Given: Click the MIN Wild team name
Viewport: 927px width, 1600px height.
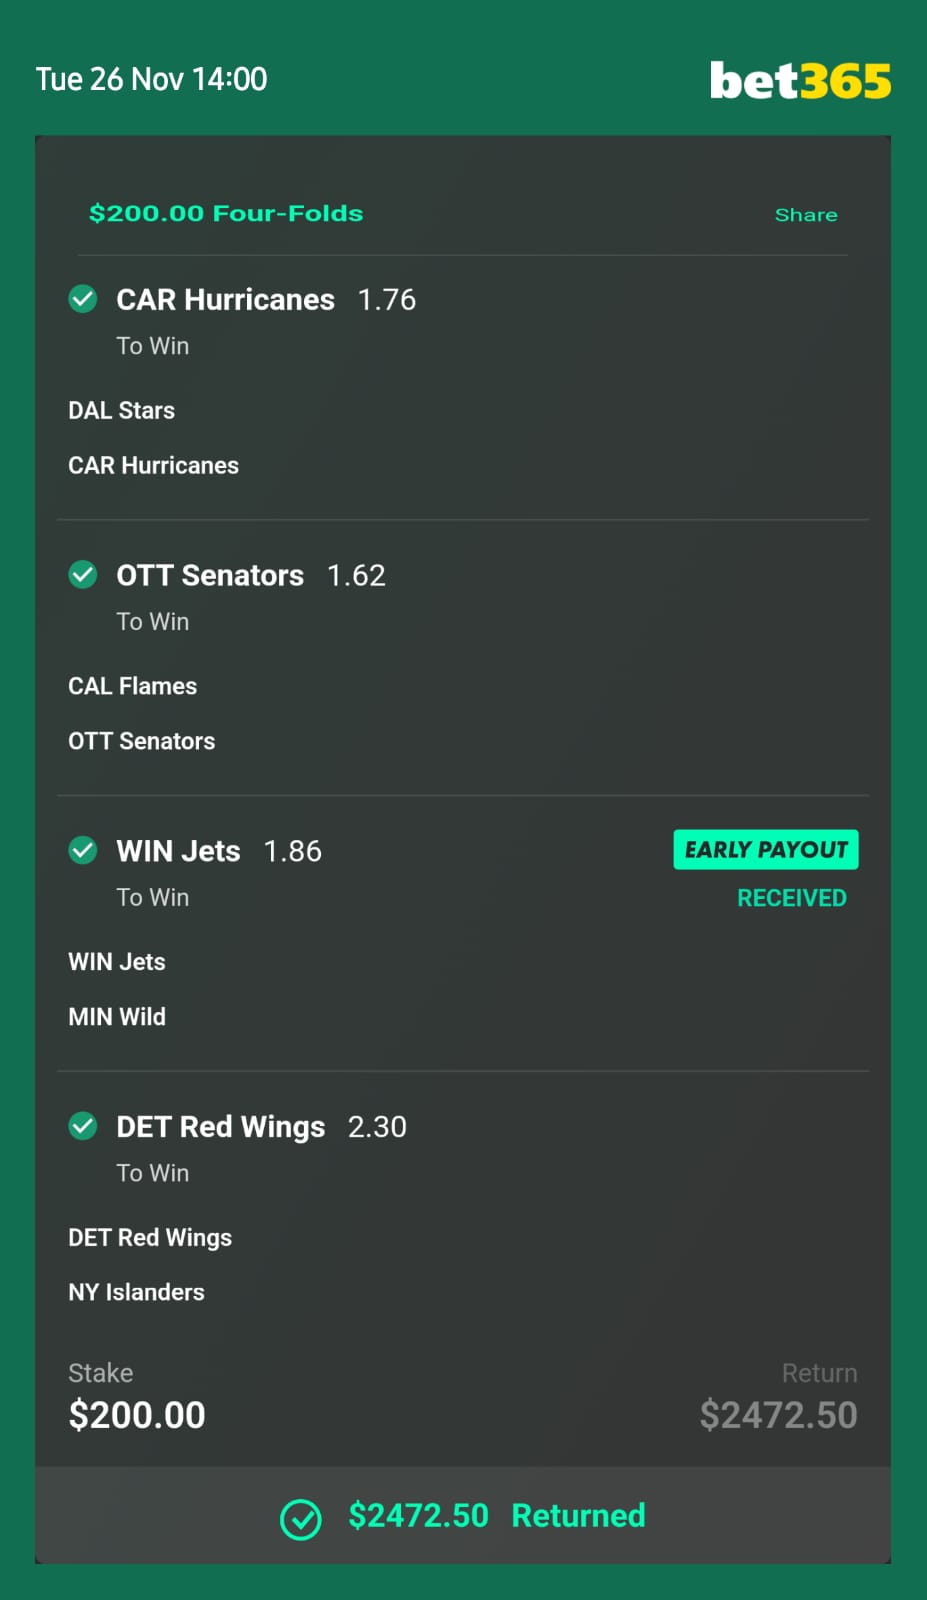Looking at the screenshot, I should [117, 1017].
